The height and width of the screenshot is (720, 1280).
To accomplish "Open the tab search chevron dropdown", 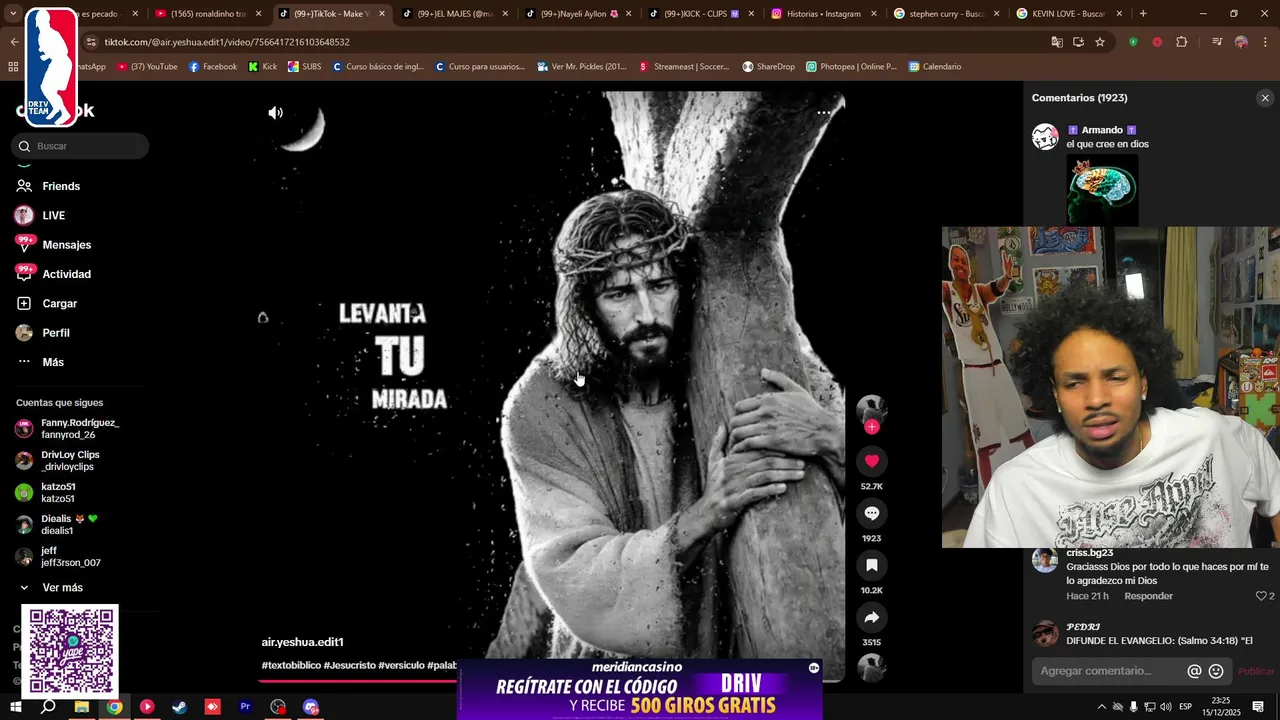I will point(14,14).
